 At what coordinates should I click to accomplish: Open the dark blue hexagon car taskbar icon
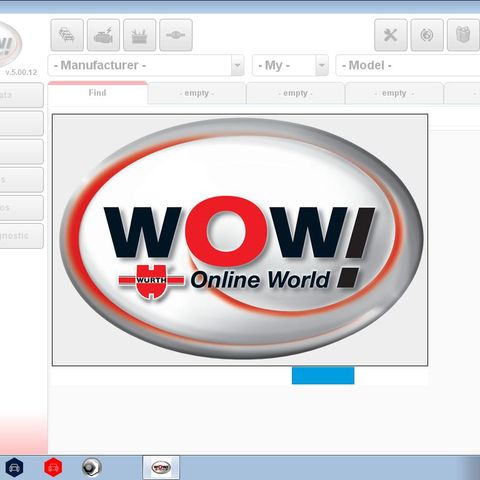pyautogui.click(x=14, y=467)
